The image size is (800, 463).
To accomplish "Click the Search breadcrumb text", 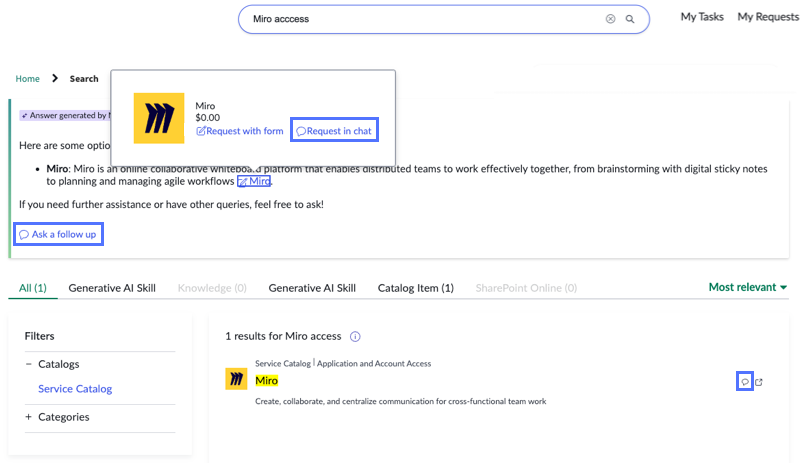I will (x=84, y=79).
